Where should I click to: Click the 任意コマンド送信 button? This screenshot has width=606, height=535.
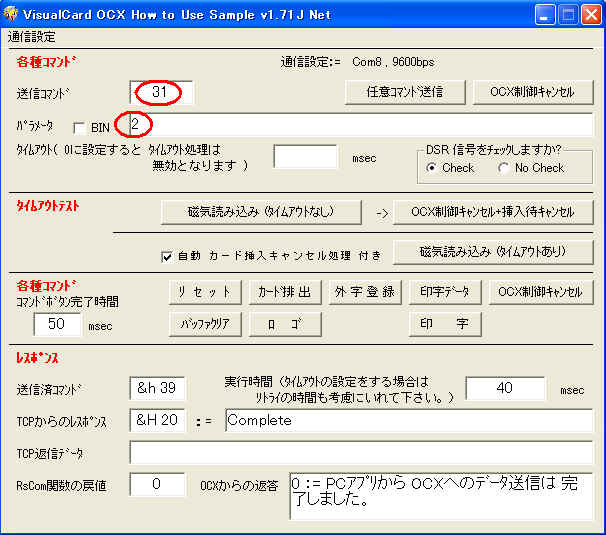405,92
